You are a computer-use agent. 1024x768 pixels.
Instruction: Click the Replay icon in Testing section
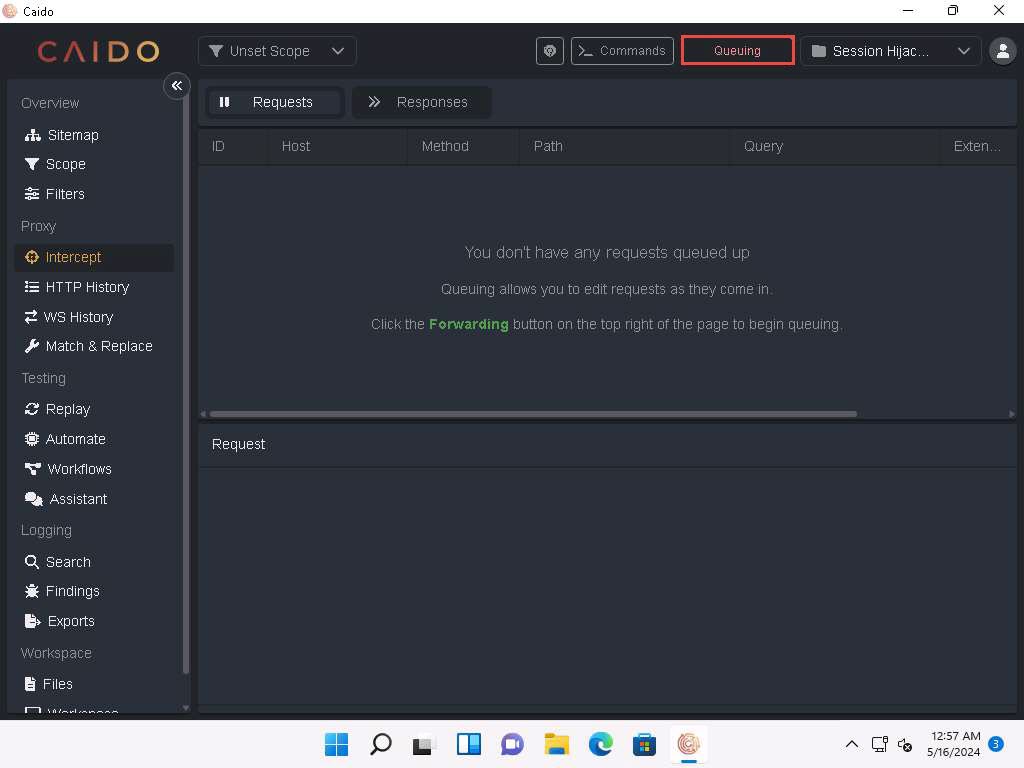(x=32, y=409)
